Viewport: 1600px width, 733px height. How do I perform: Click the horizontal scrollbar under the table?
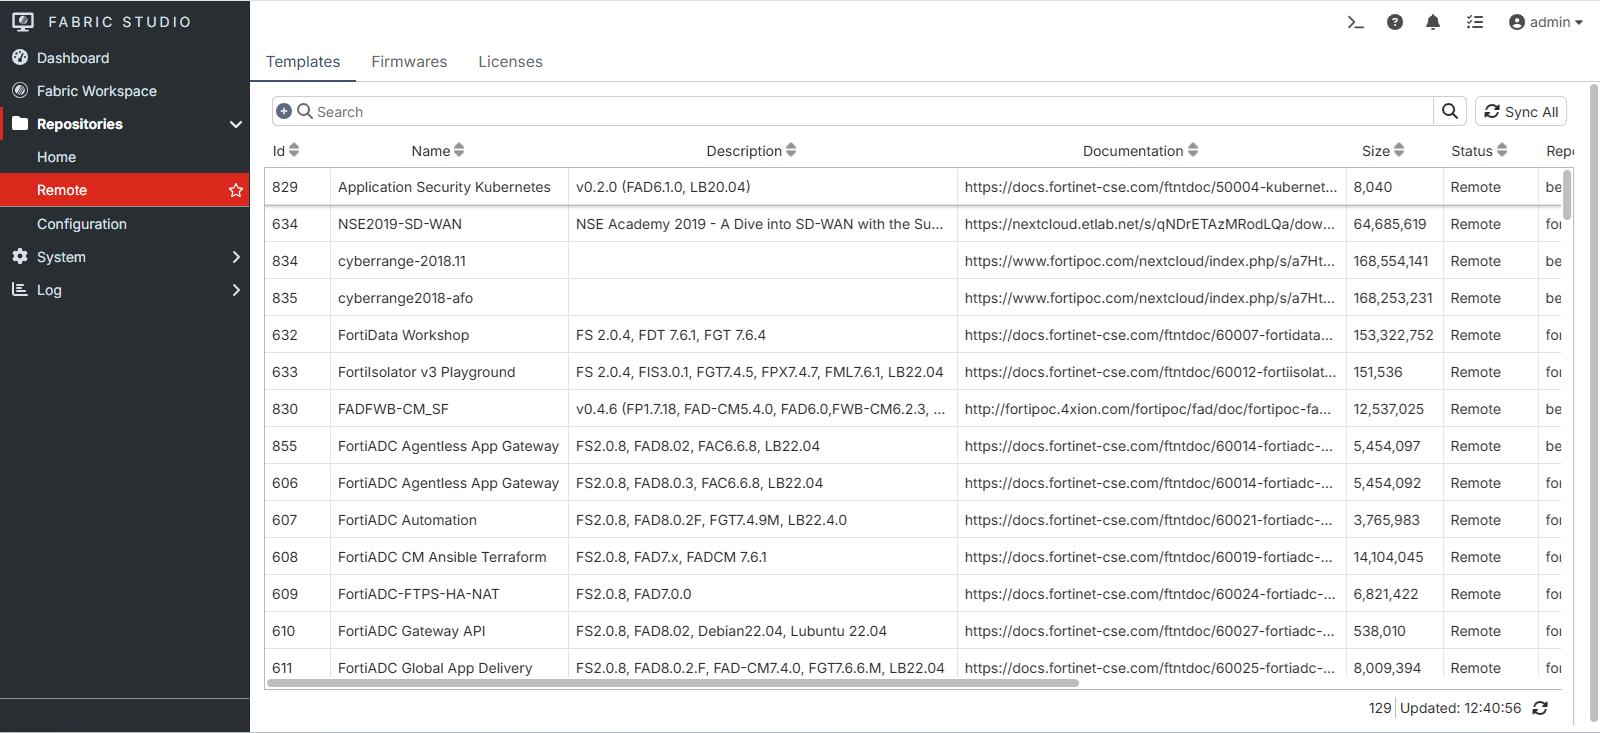coord(672,684)
